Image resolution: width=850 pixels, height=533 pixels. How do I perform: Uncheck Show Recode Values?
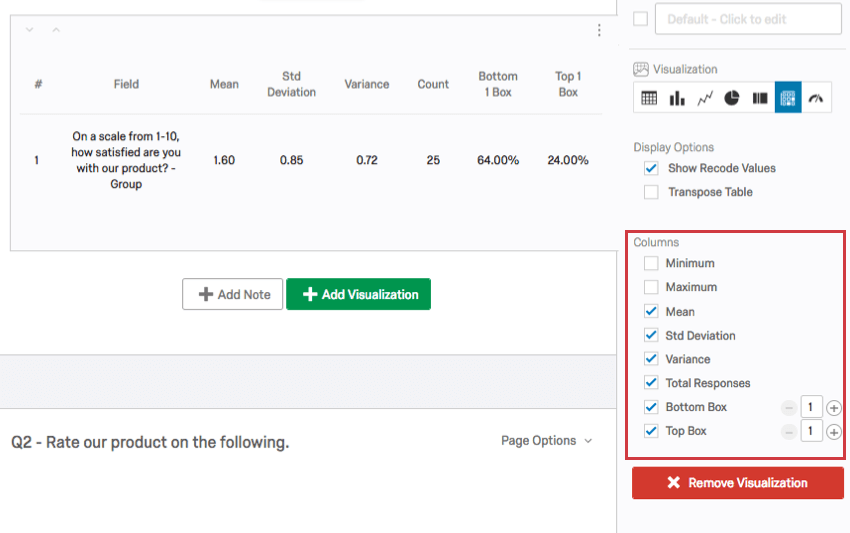tap(651, 168)
